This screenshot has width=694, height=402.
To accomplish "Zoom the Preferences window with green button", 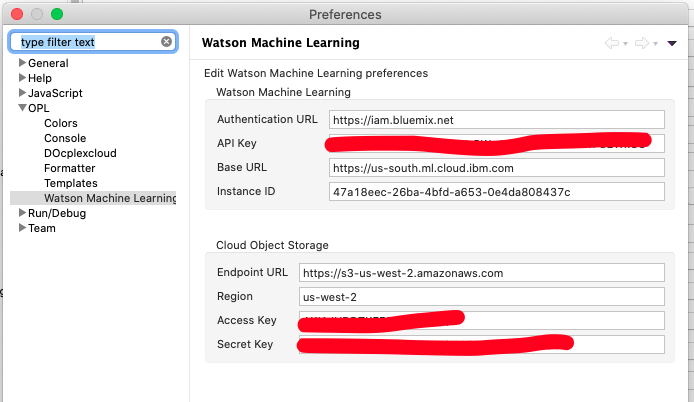I will pos(57,14).
